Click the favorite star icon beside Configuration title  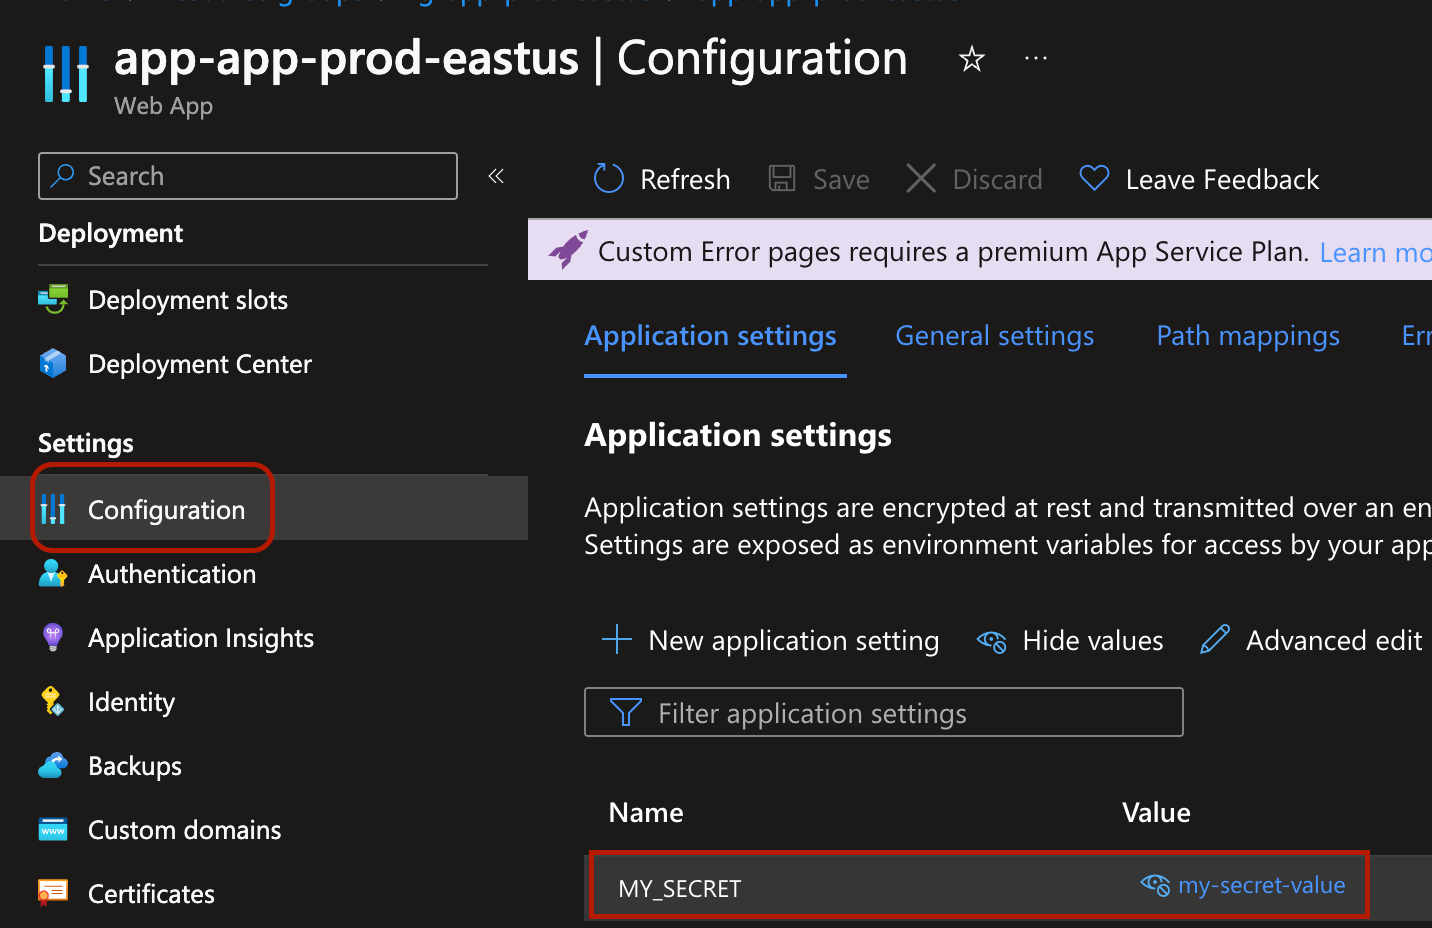(x=971, y=59)
